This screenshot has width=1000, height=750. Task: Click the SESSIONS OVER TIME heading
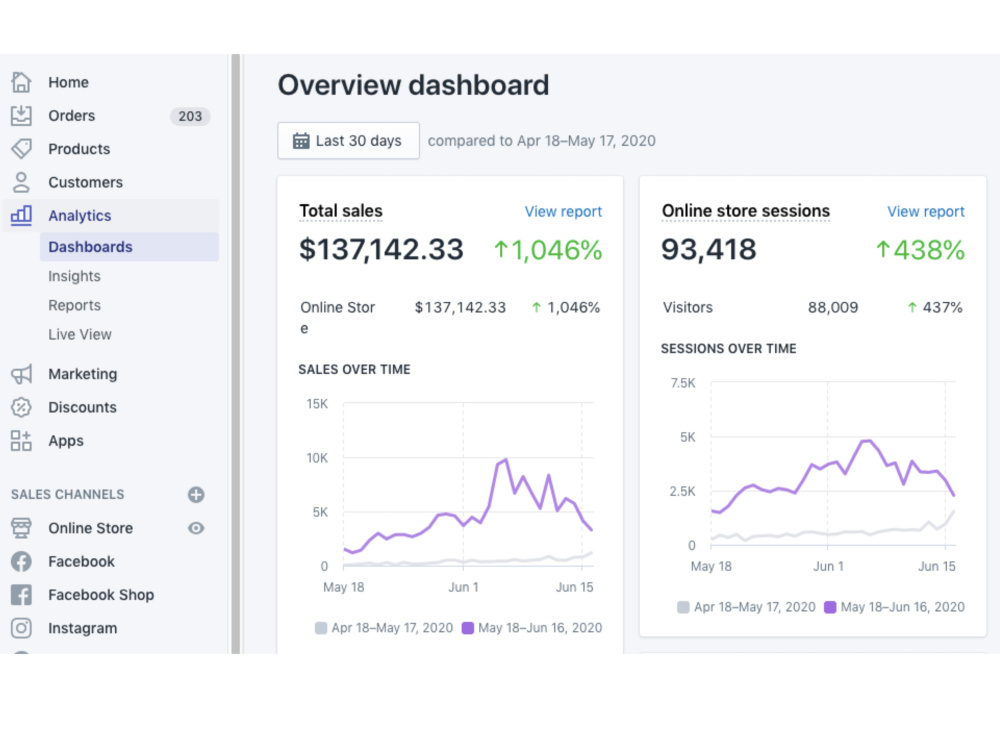click(728, 349)
